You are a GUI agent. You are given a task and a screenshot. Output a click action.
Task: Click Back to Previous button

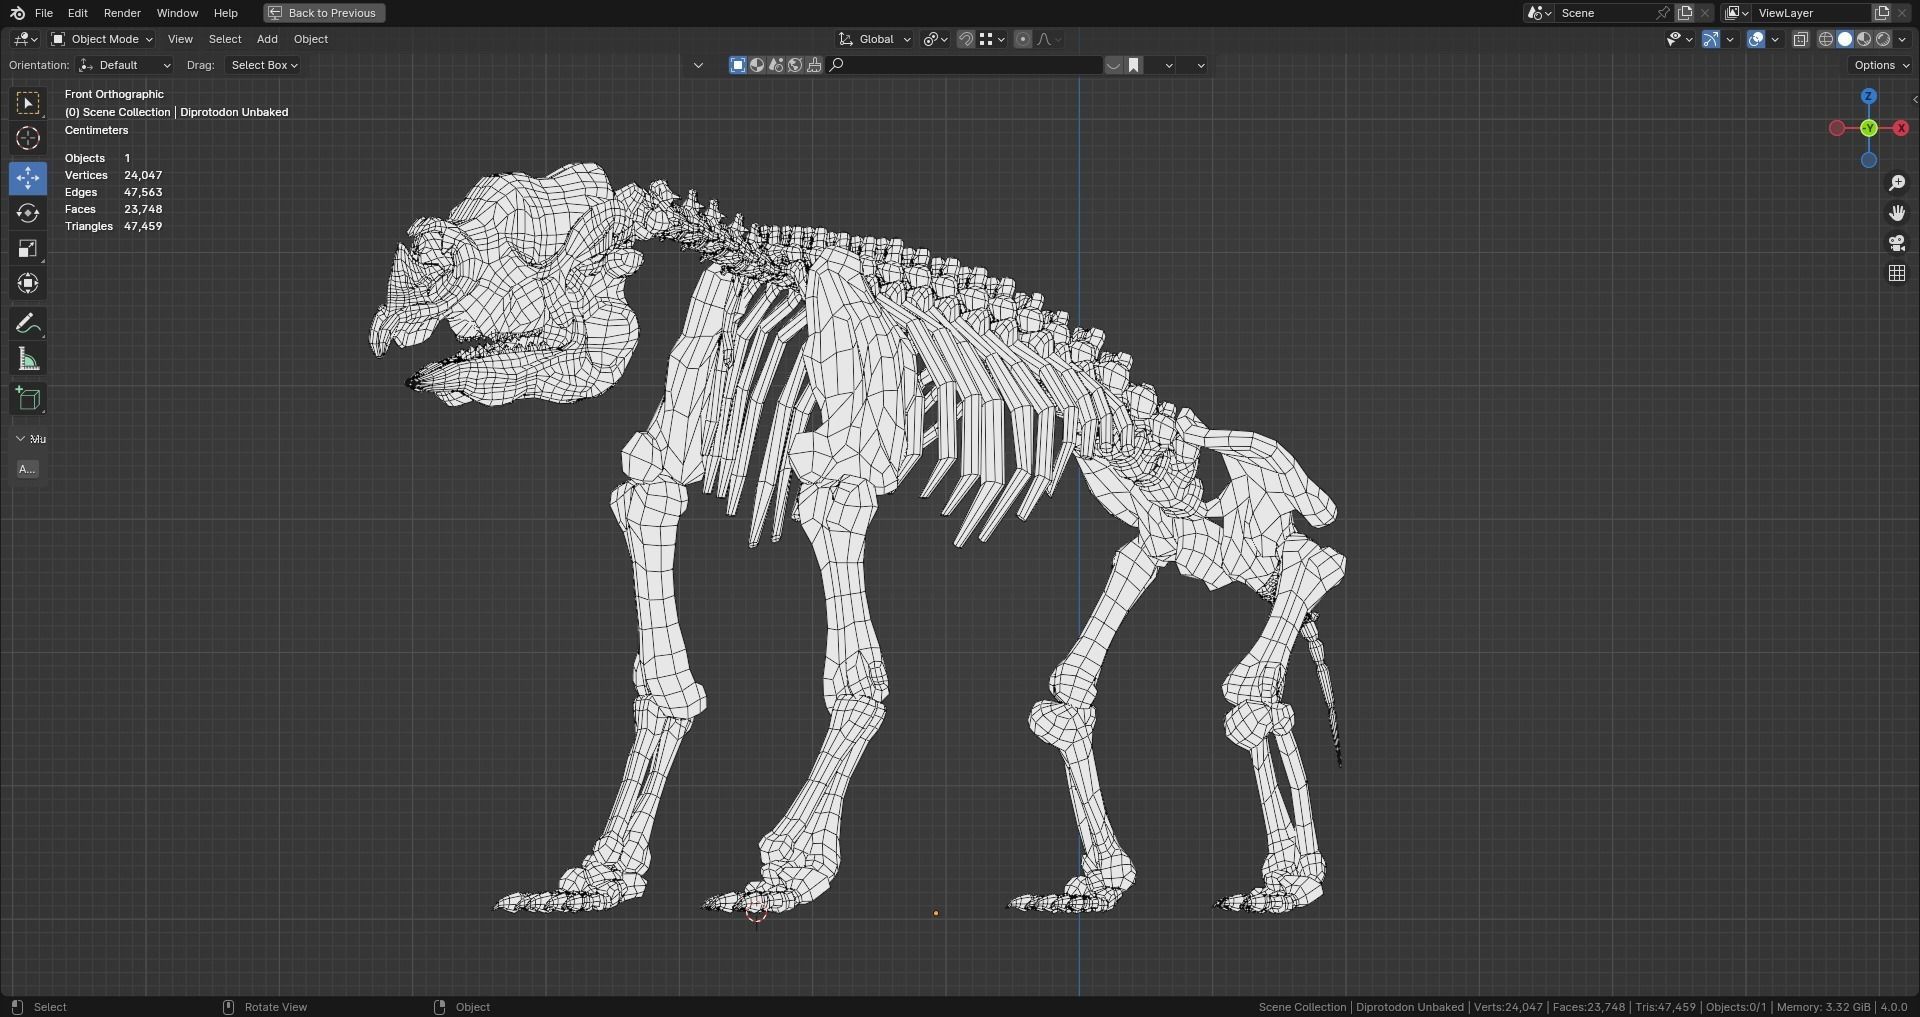click(324, 13)
